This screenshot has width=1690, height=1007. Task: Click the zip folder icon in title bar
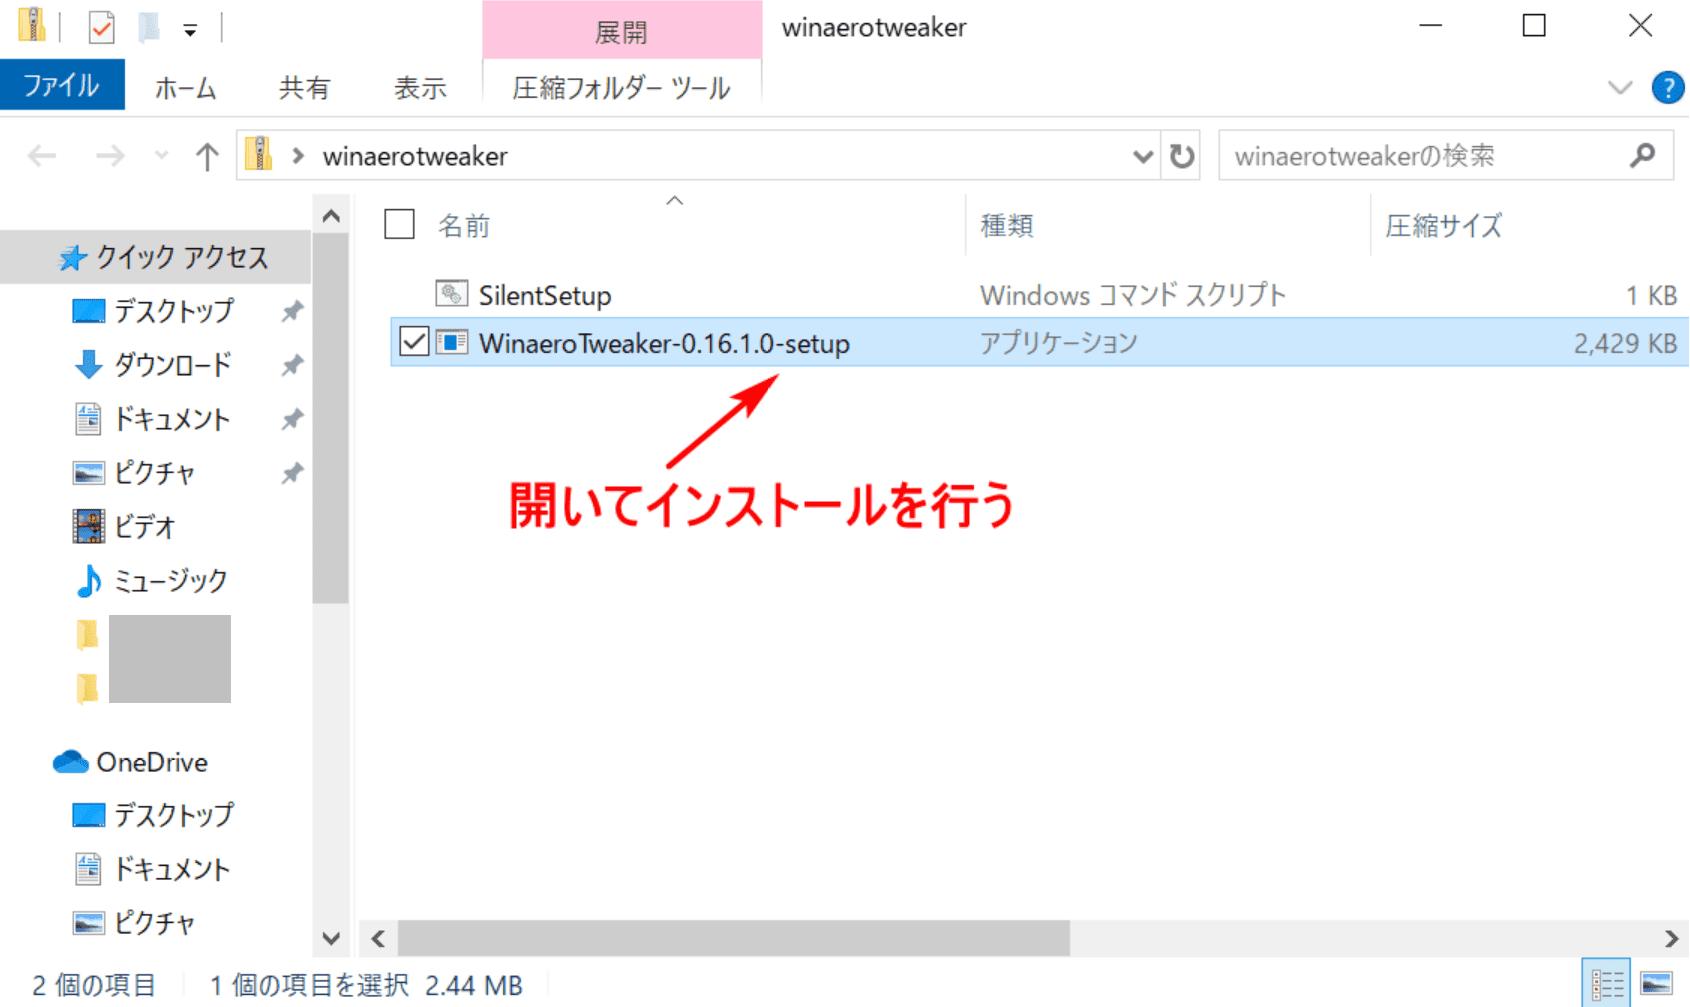pyautogui.click(x=32, y=26)
